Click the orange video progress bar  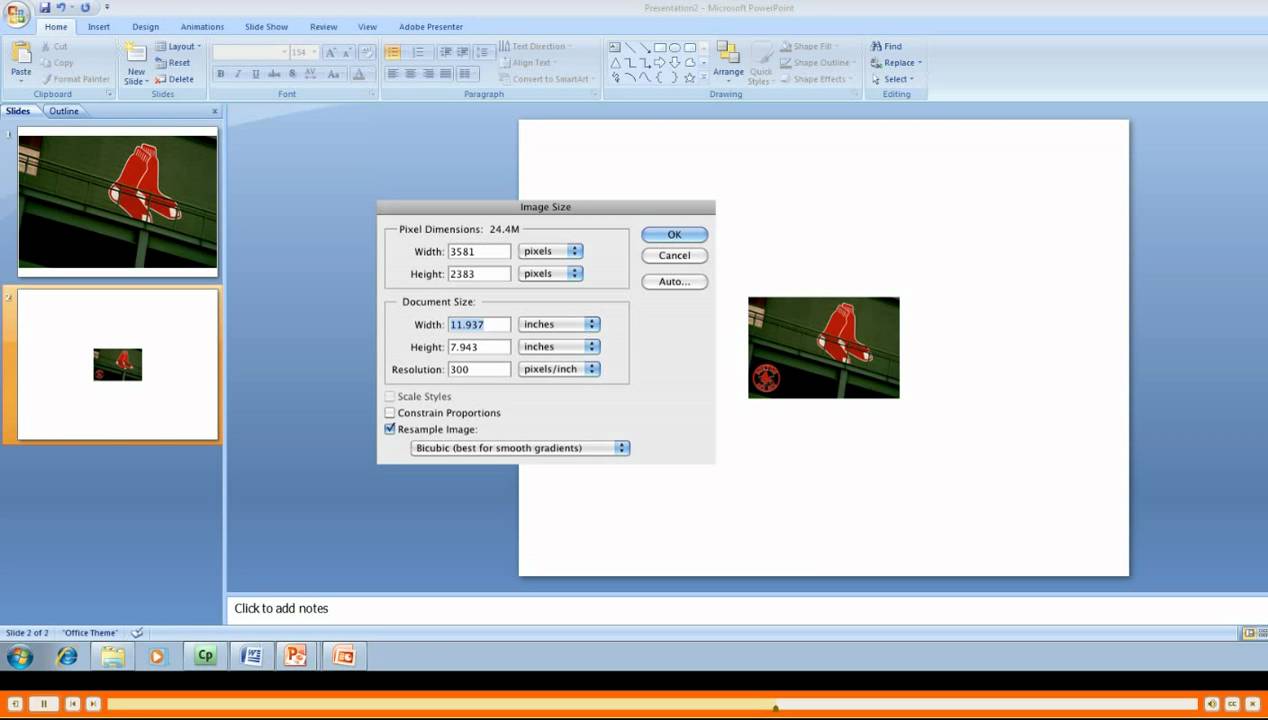(652, 704)
